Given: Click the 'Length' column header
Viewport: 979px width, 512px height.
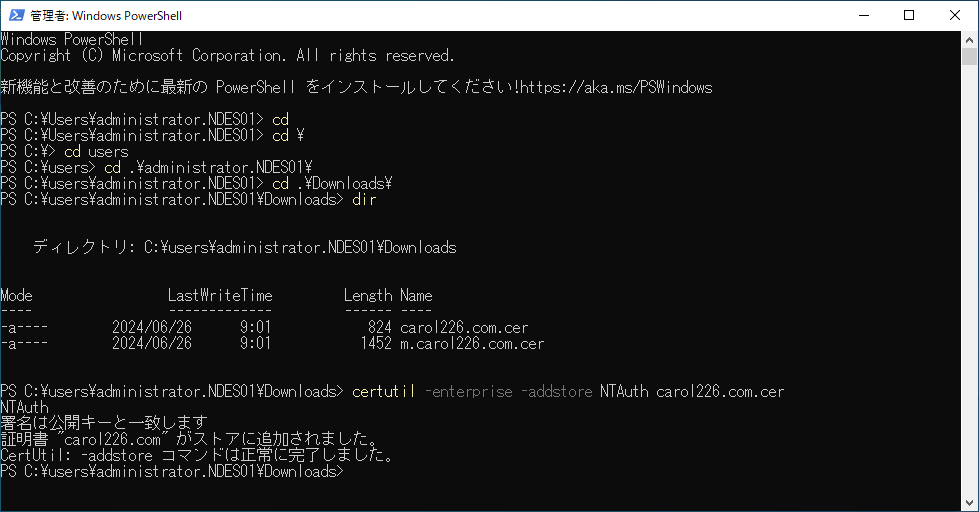Looking at the screenshot, I should (x=368, y=295).
